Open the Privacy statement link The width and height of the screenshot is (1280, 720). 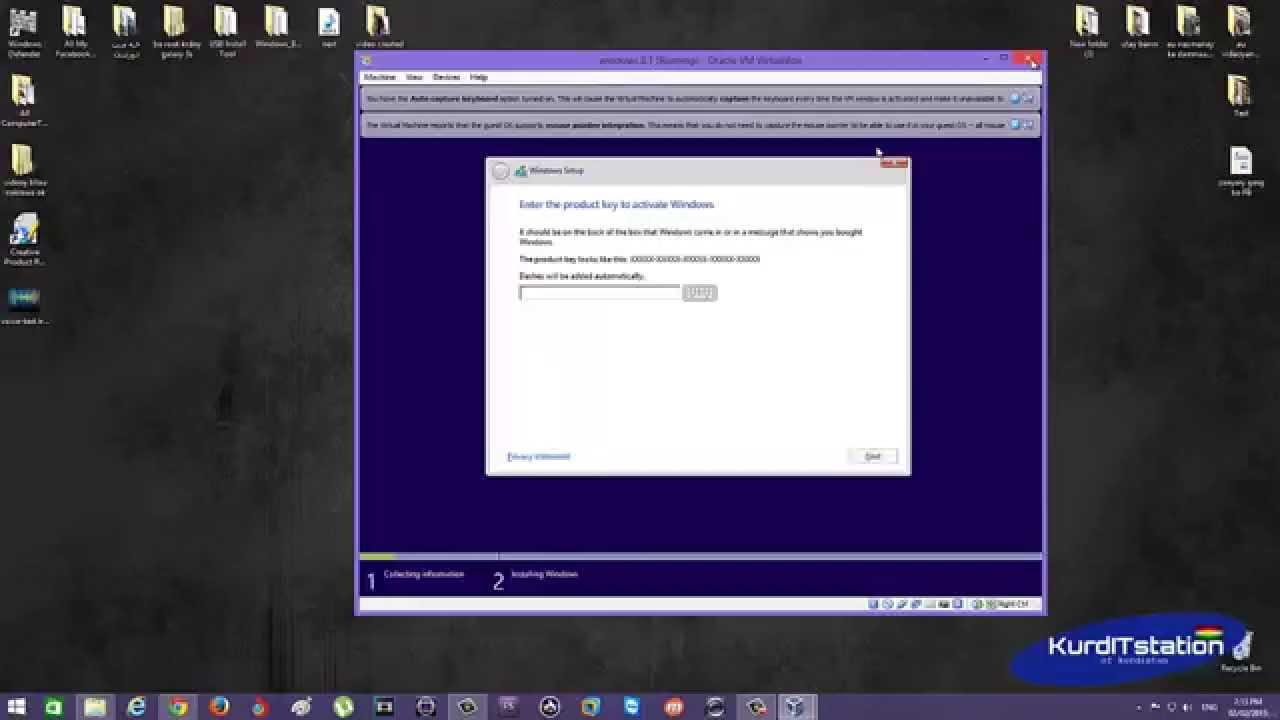[x=539, y=456]
